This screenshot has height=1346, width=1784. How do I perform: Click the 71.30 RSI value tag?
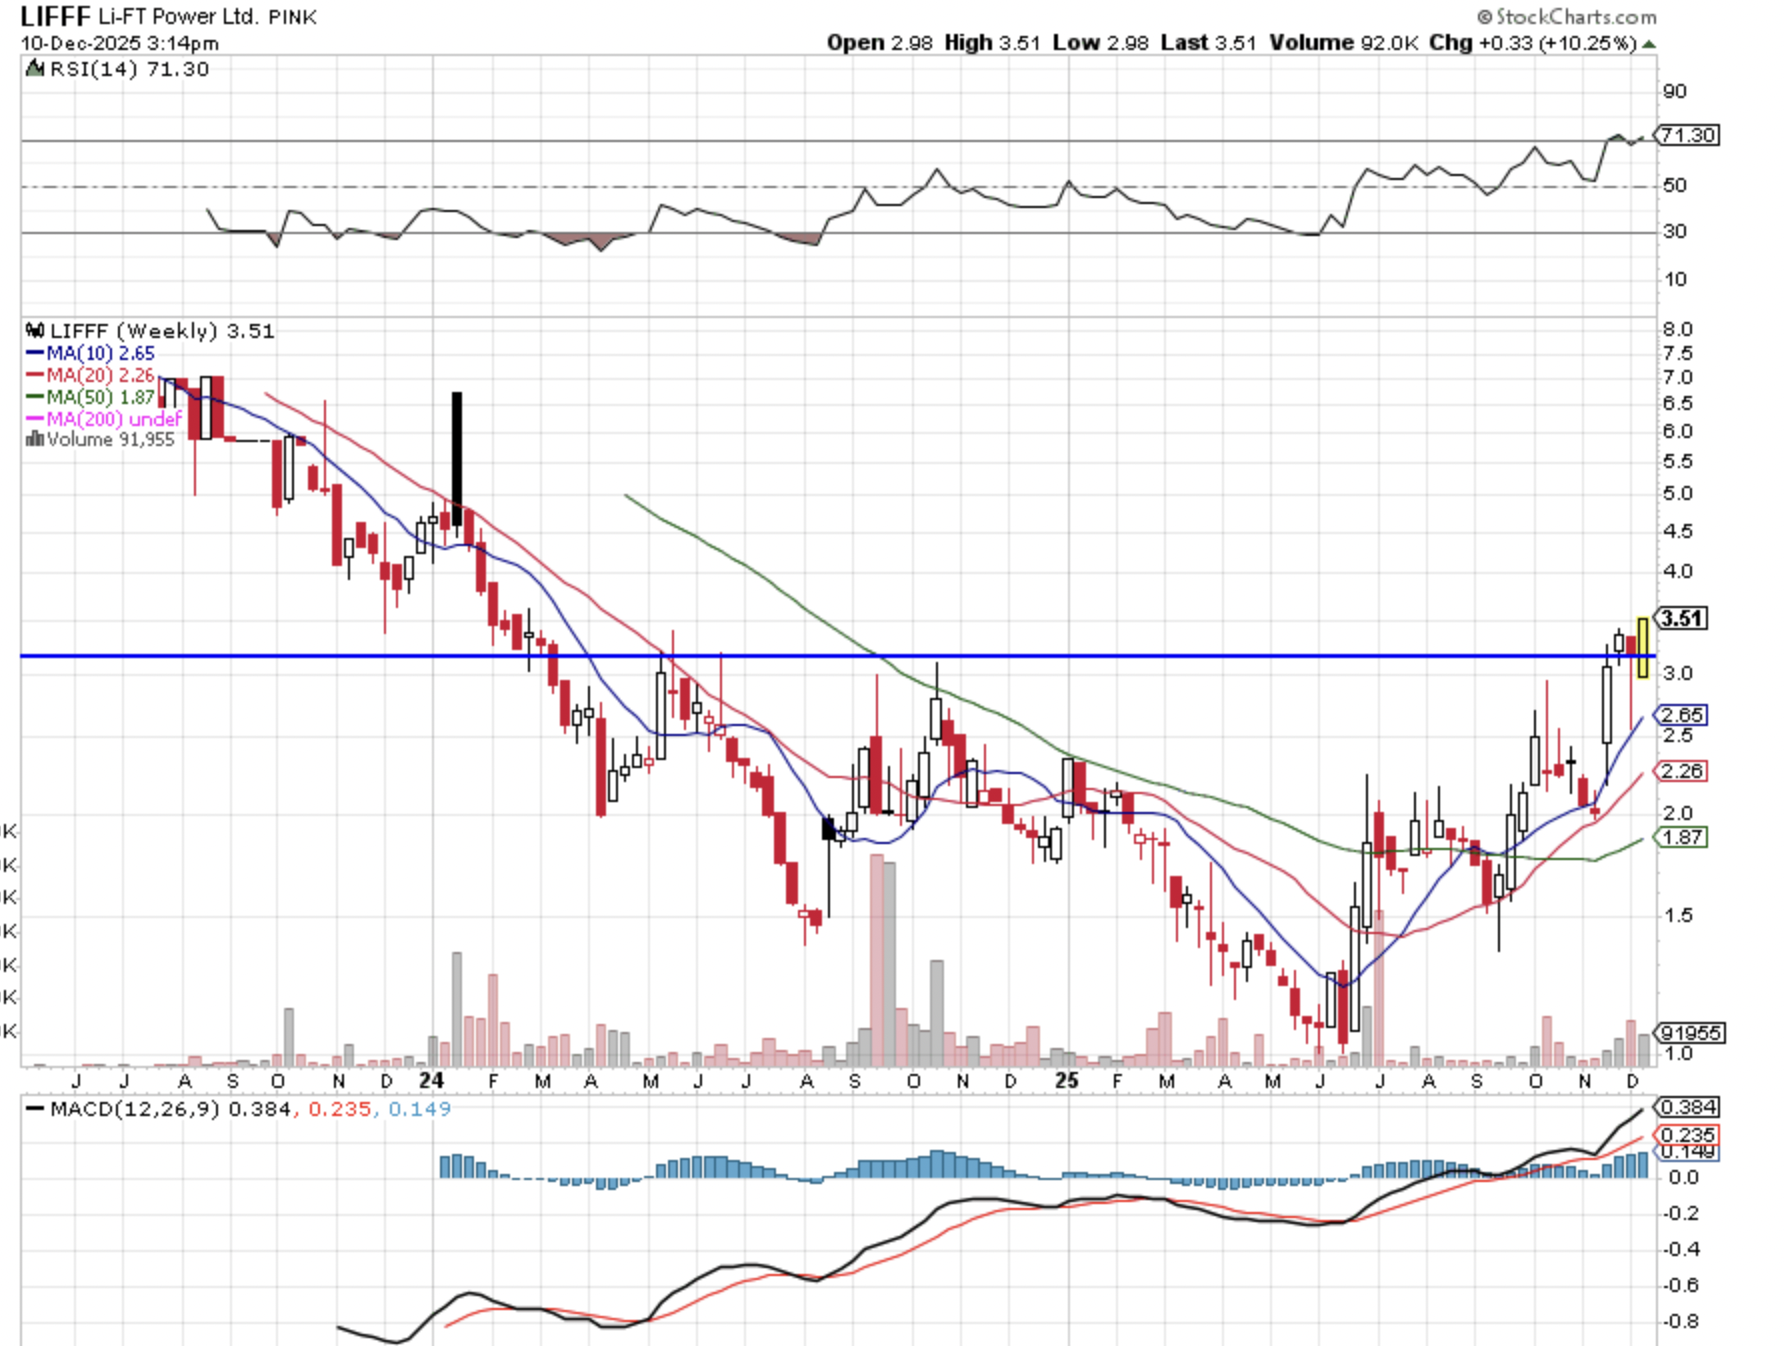tap(1687, 135)
